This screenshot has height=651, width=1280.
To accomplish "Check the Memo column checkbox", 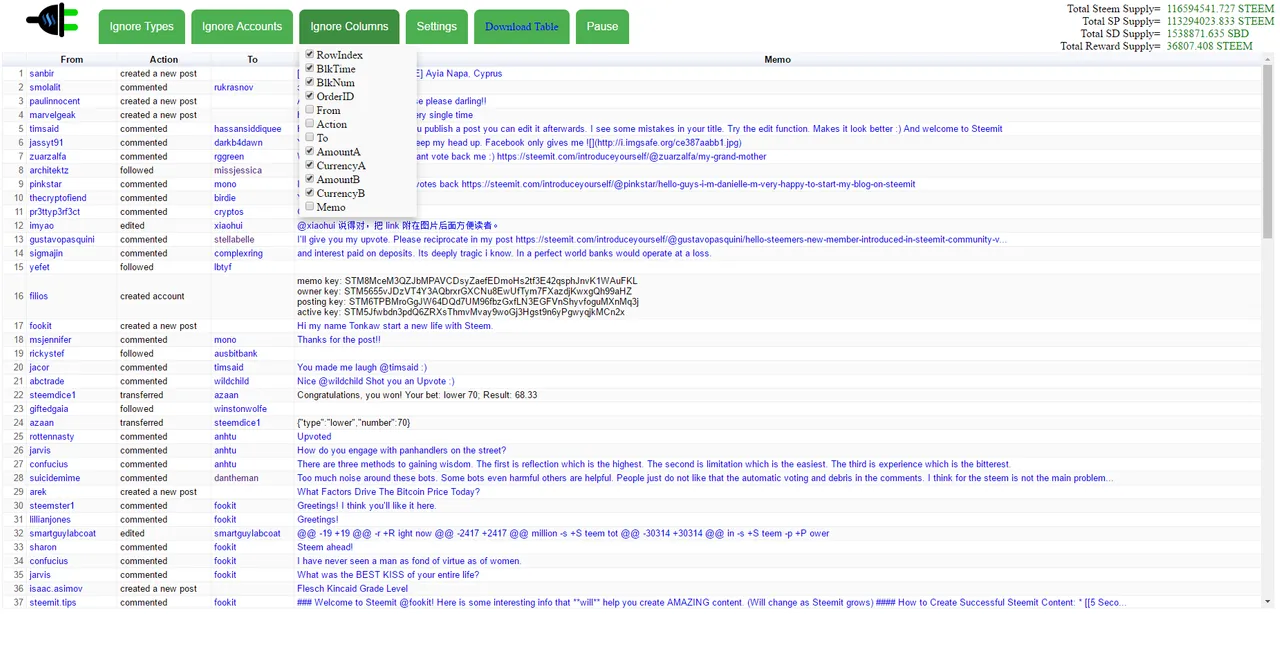I will tap(310, 207).
